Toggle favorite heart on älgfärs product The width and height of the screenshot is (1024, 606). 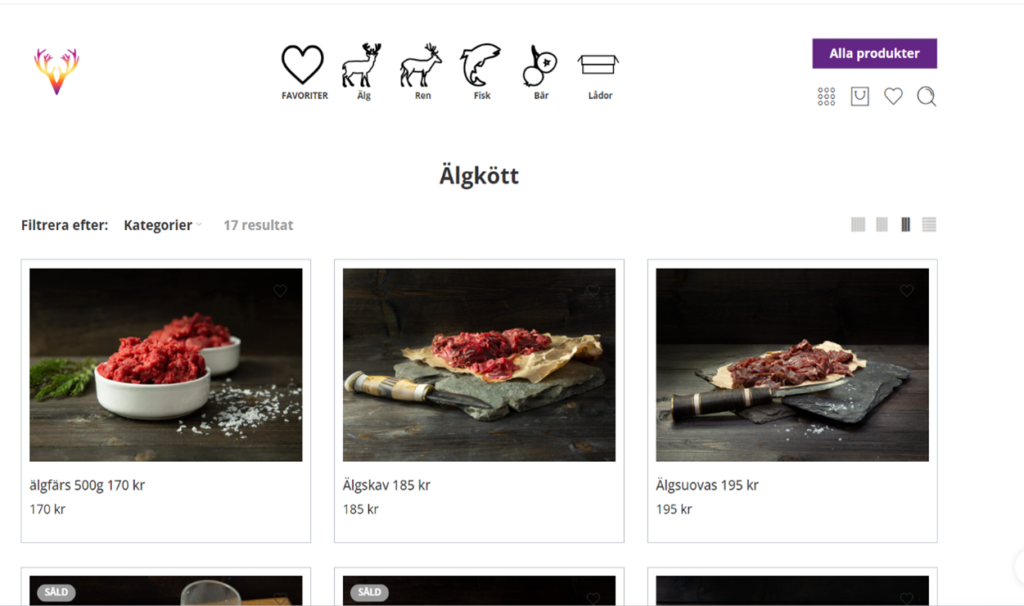pos(280,291)
